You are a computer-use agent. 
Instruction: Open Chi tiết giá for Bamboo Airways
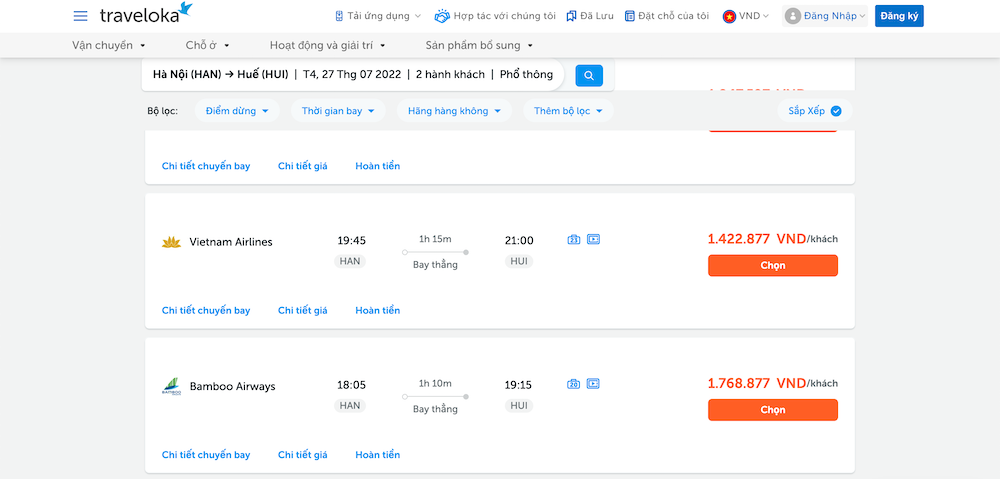coord(302,455)
